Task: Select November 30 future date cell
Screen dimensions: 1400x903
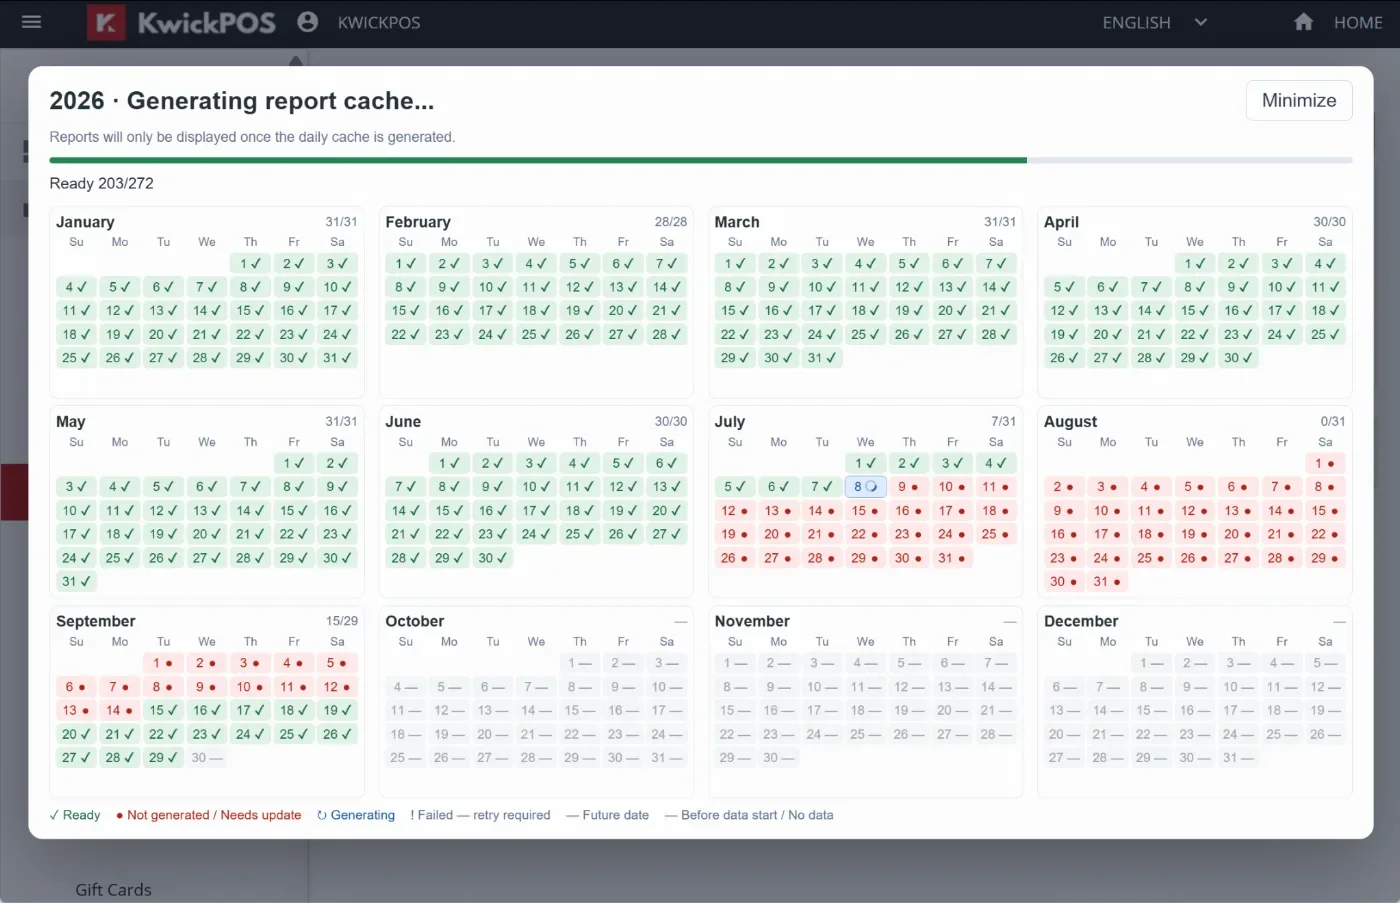Action: pyautogui.click(x=779, y=758)
